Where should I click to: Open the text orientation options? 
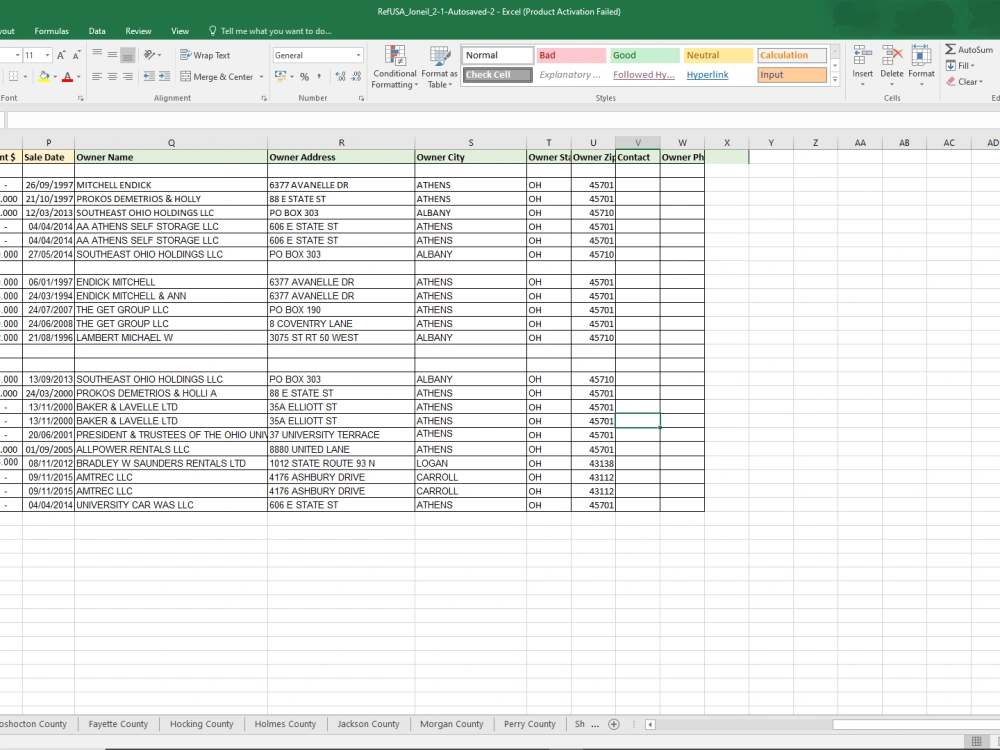pyautogui.click(x=152, y=55)
